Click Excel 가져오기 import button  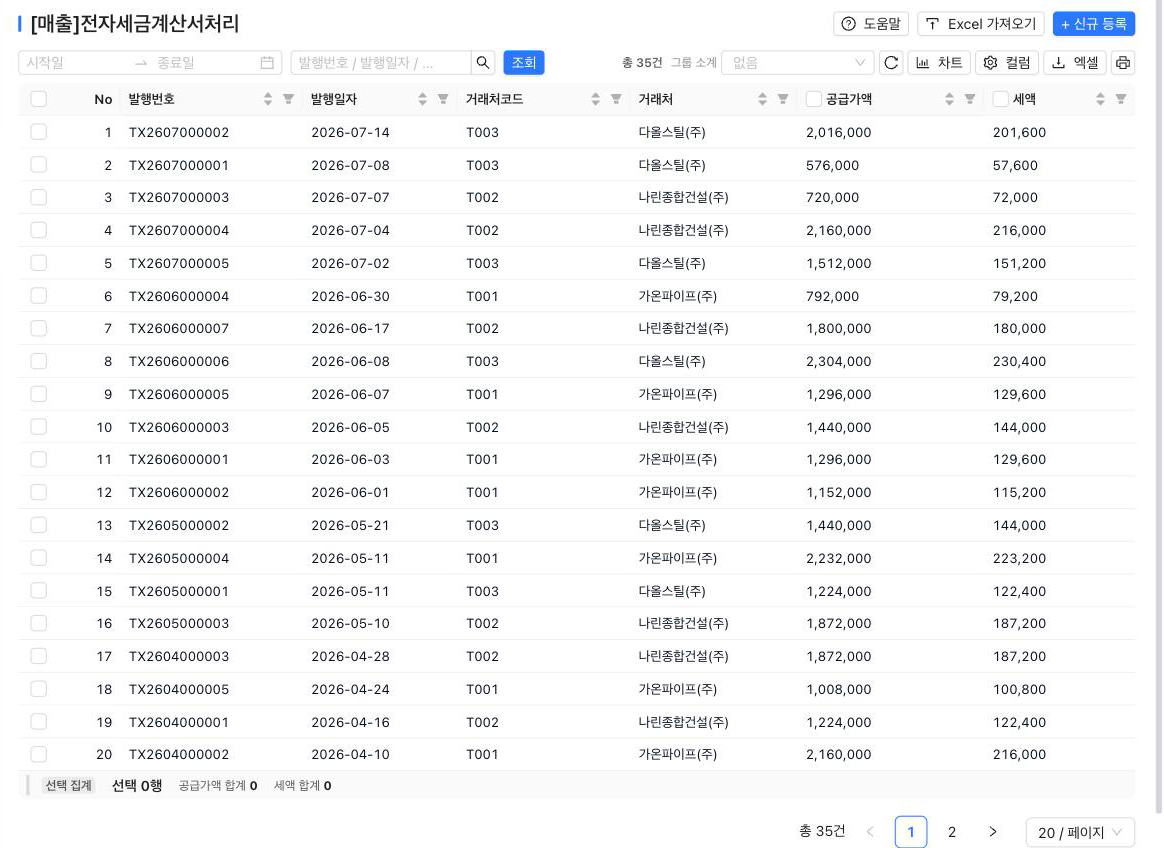tap(981, 24)
